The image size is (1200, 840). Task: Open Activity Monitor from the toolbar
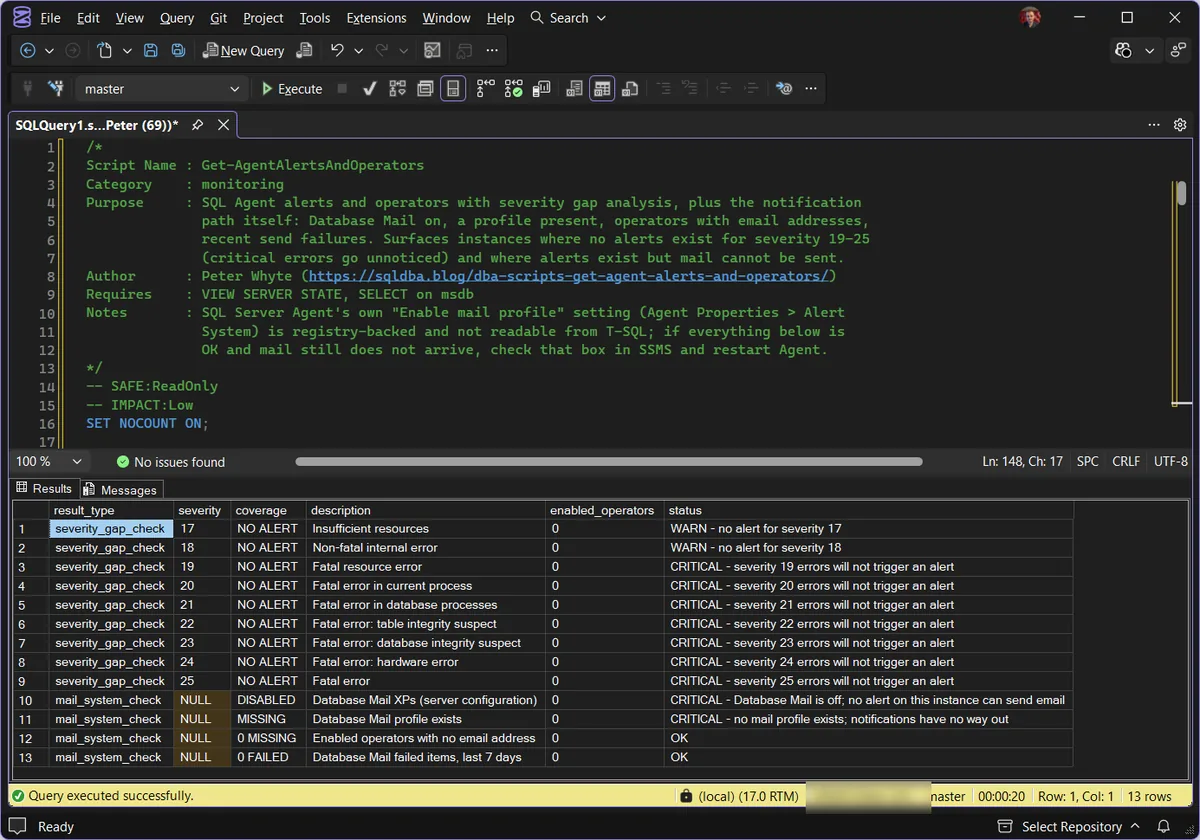[x=432, y=50]
